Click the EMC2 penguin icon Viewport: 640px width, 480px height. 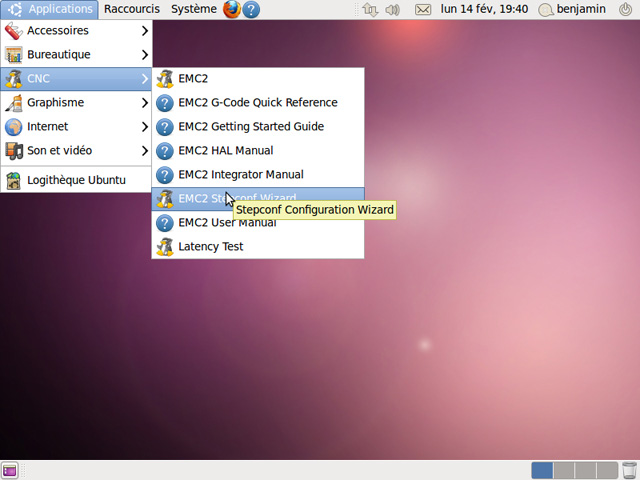165,78
